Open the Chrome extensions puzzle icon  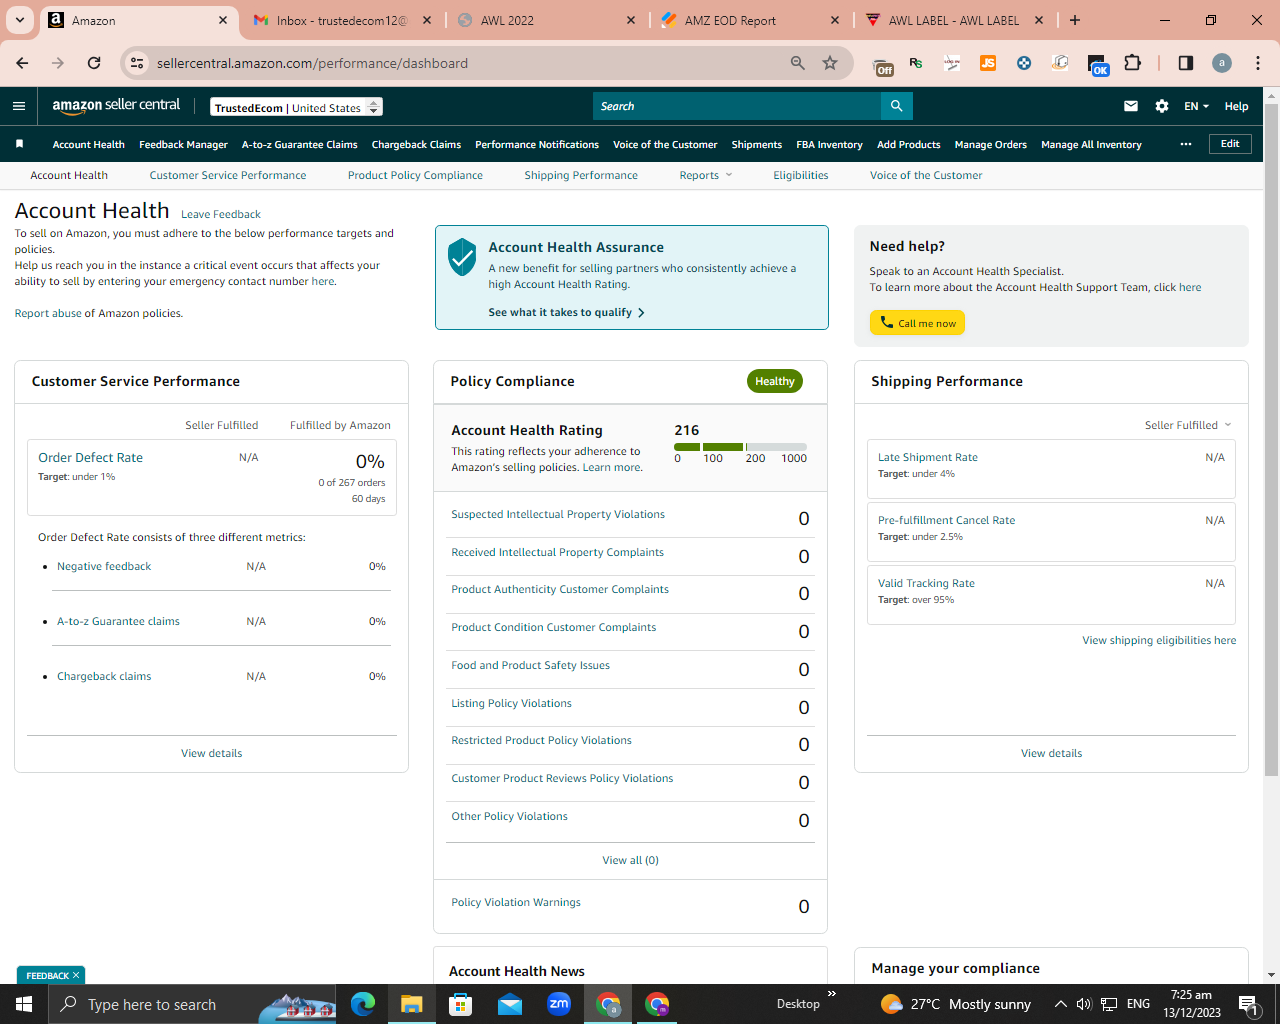[1133, 63]
